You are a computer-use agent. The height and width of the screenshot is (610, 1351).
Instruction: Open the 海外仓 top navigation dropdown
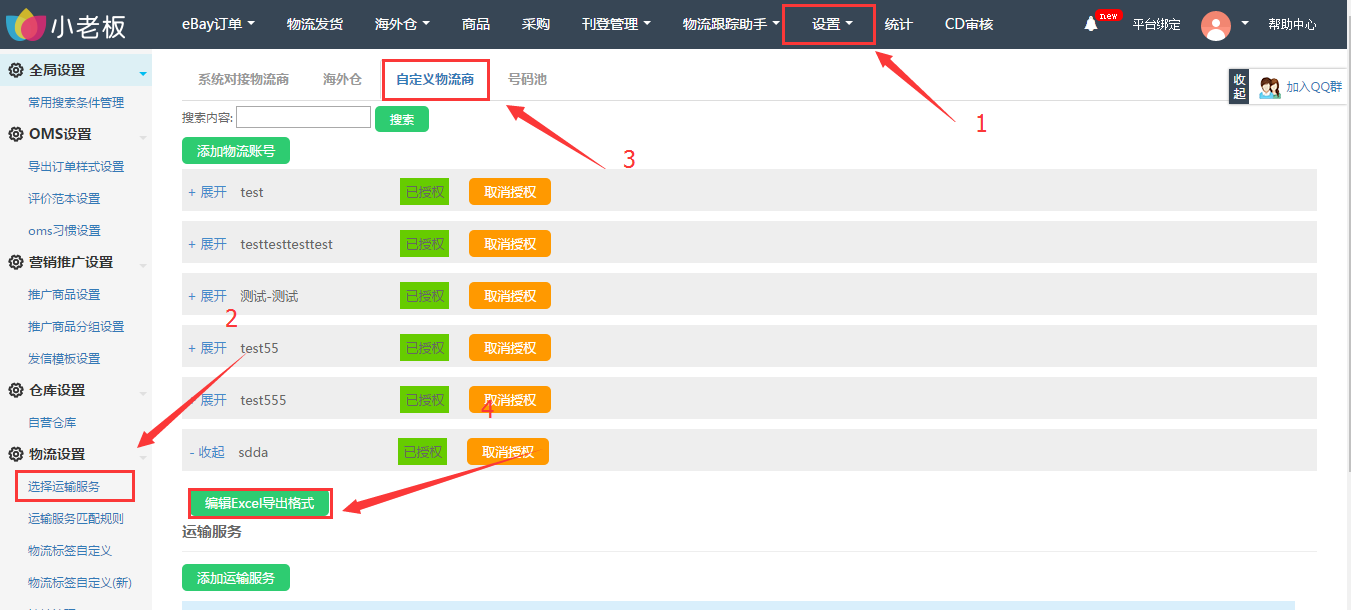tap(402, 24)
